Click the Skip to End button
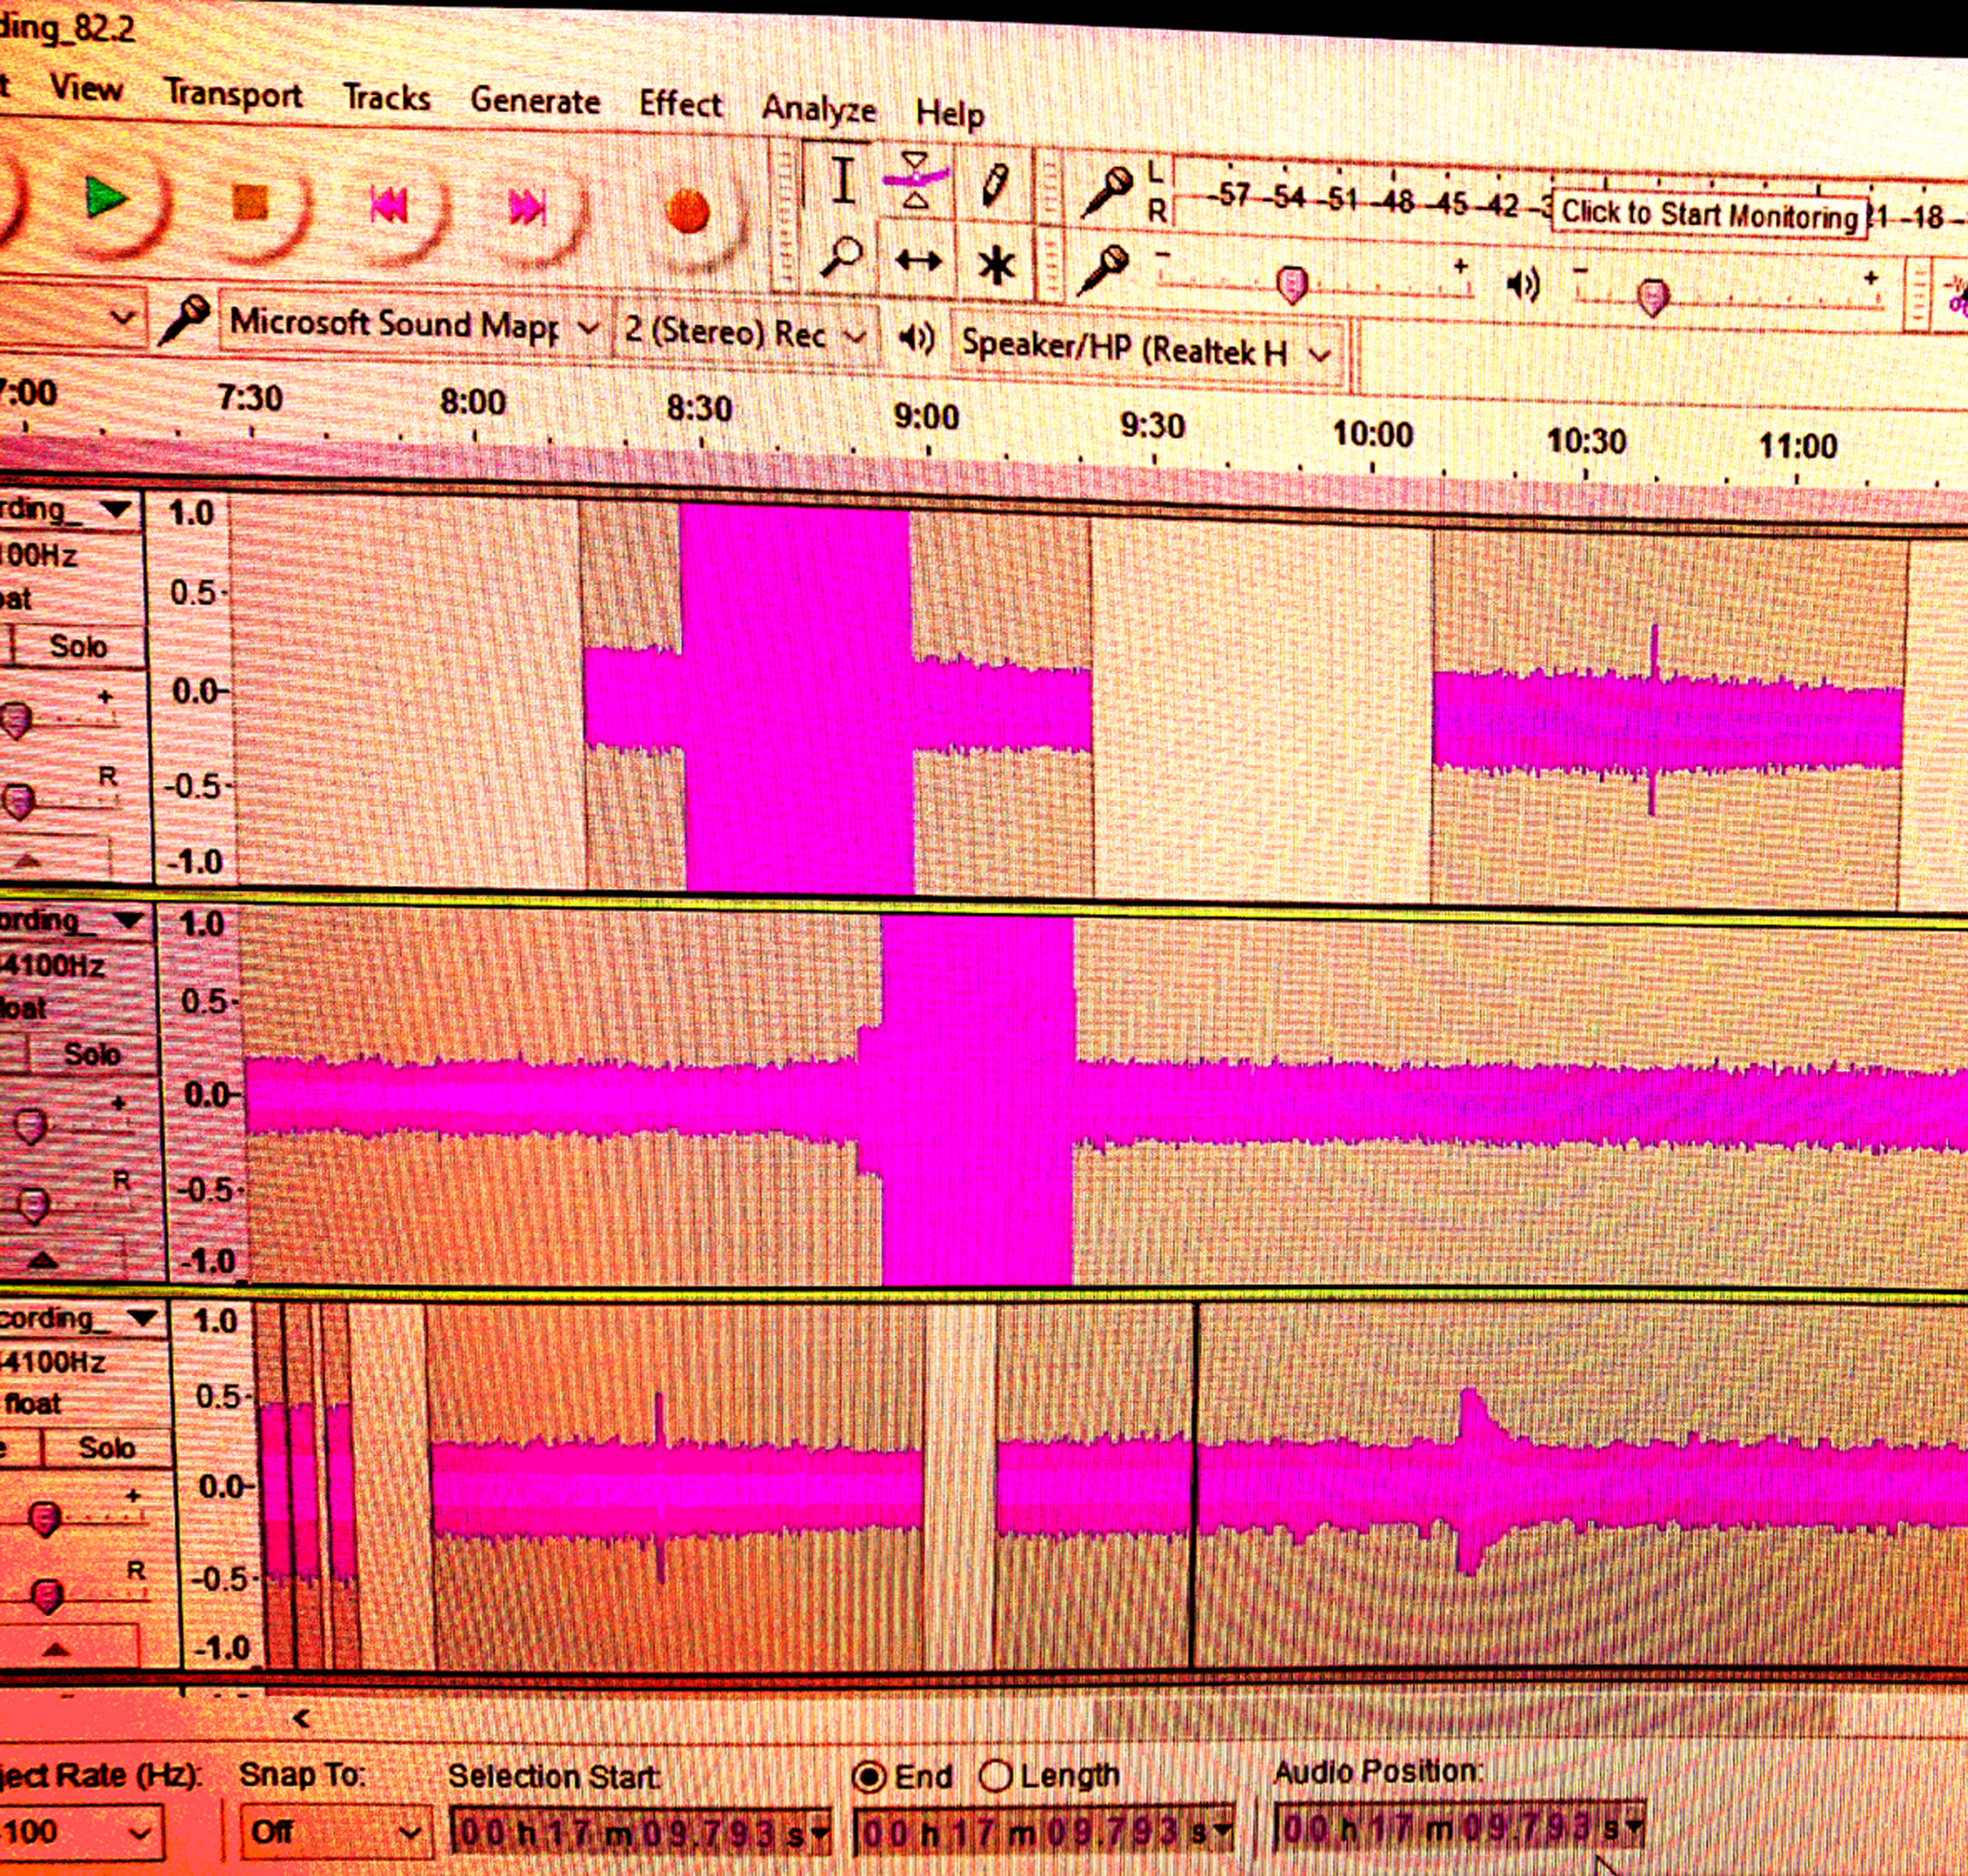The image size is (1968, 1876). pyautogui.click(x=527, y=208)
